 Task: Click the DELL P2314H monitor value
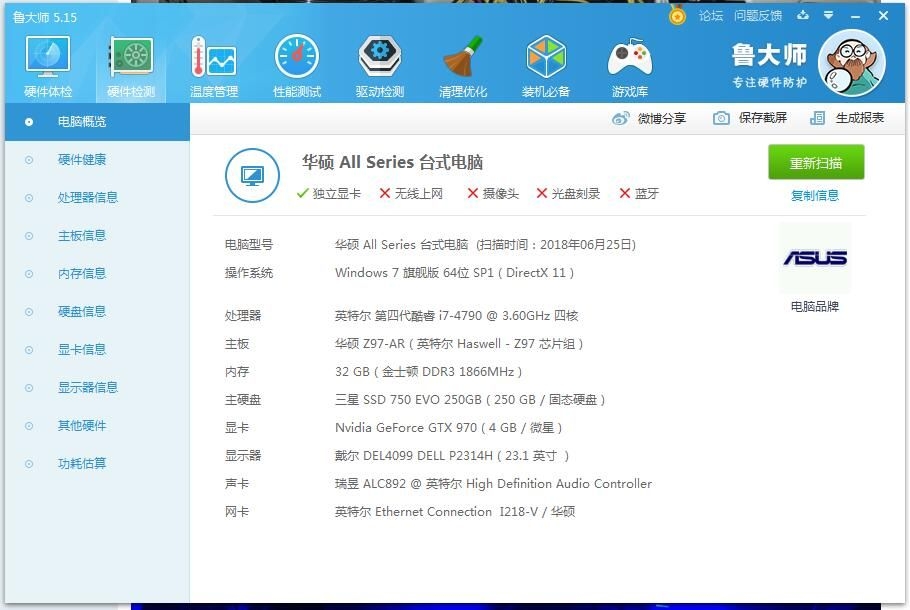[452, 456]
